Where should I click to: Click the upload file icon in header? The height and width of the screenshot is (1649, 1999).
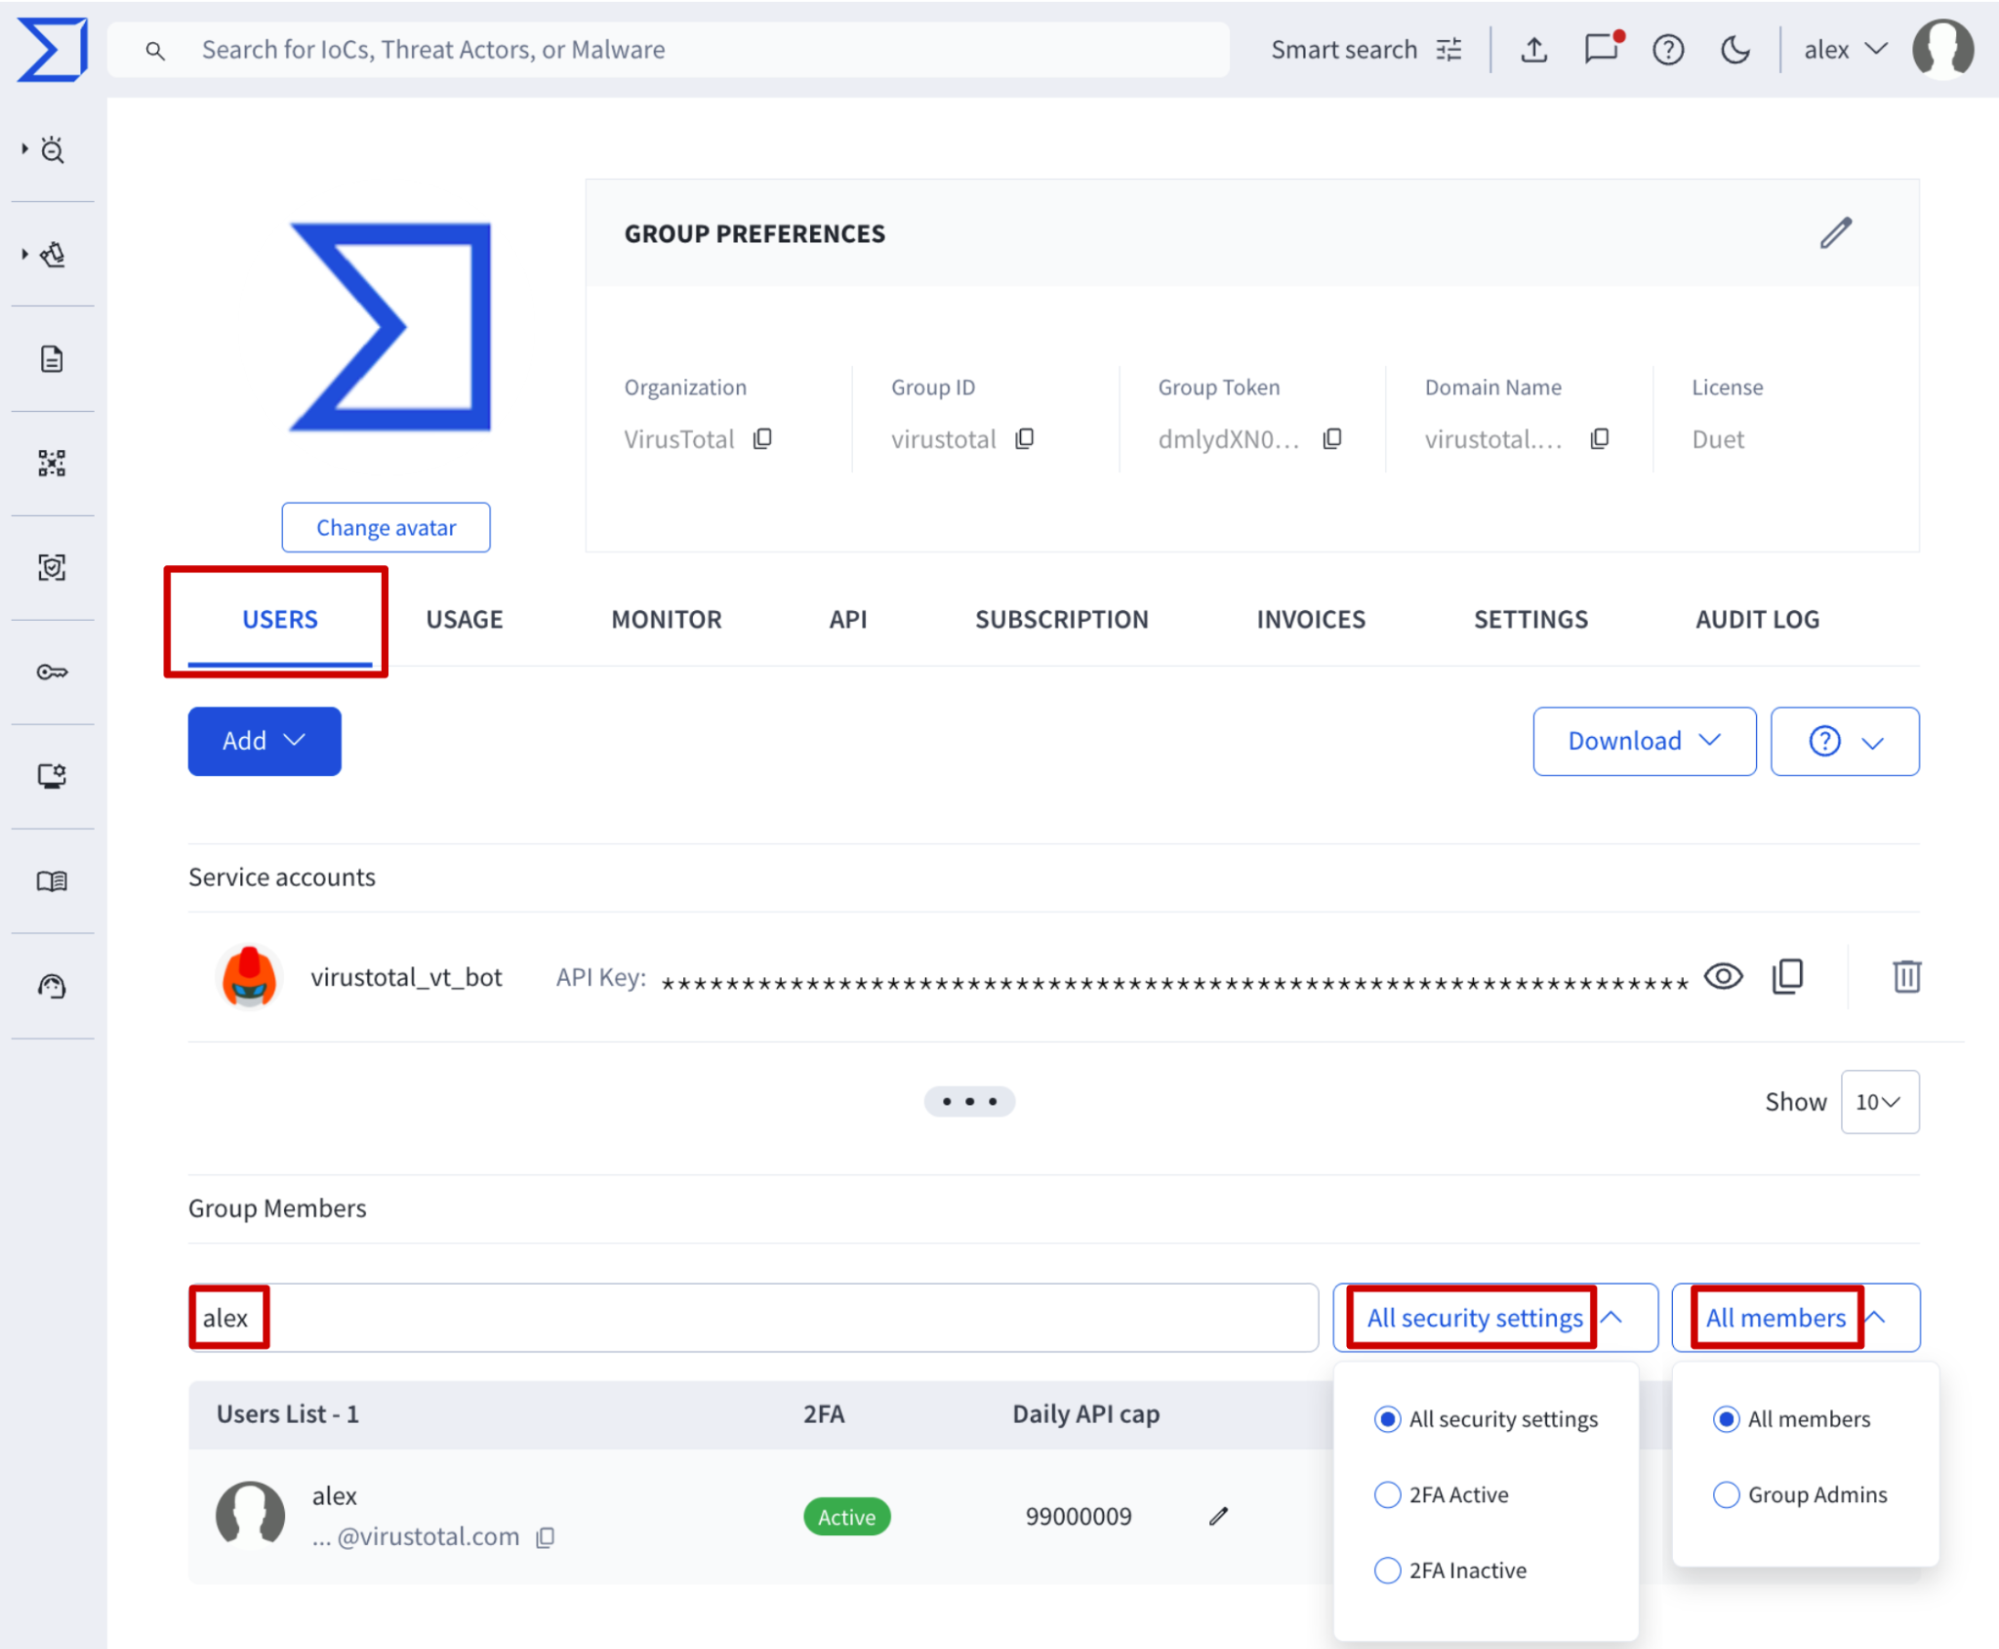click(x=1534, y=49)
